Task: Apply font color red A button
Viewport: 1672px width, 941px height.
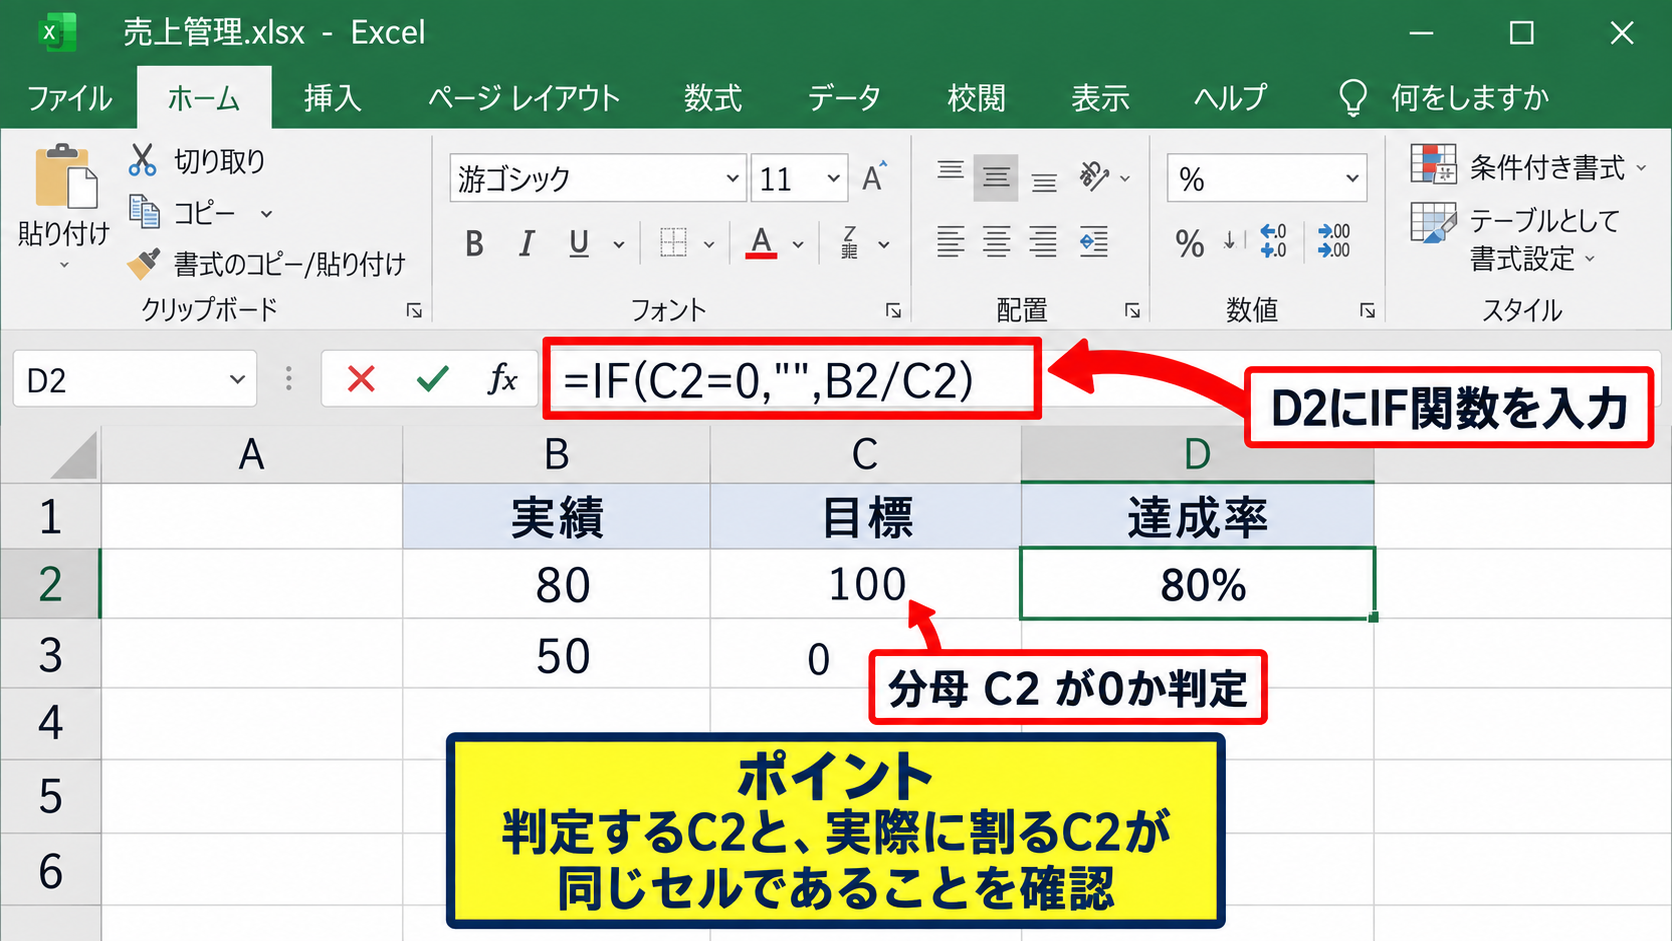Action: (x=761, y=243)
